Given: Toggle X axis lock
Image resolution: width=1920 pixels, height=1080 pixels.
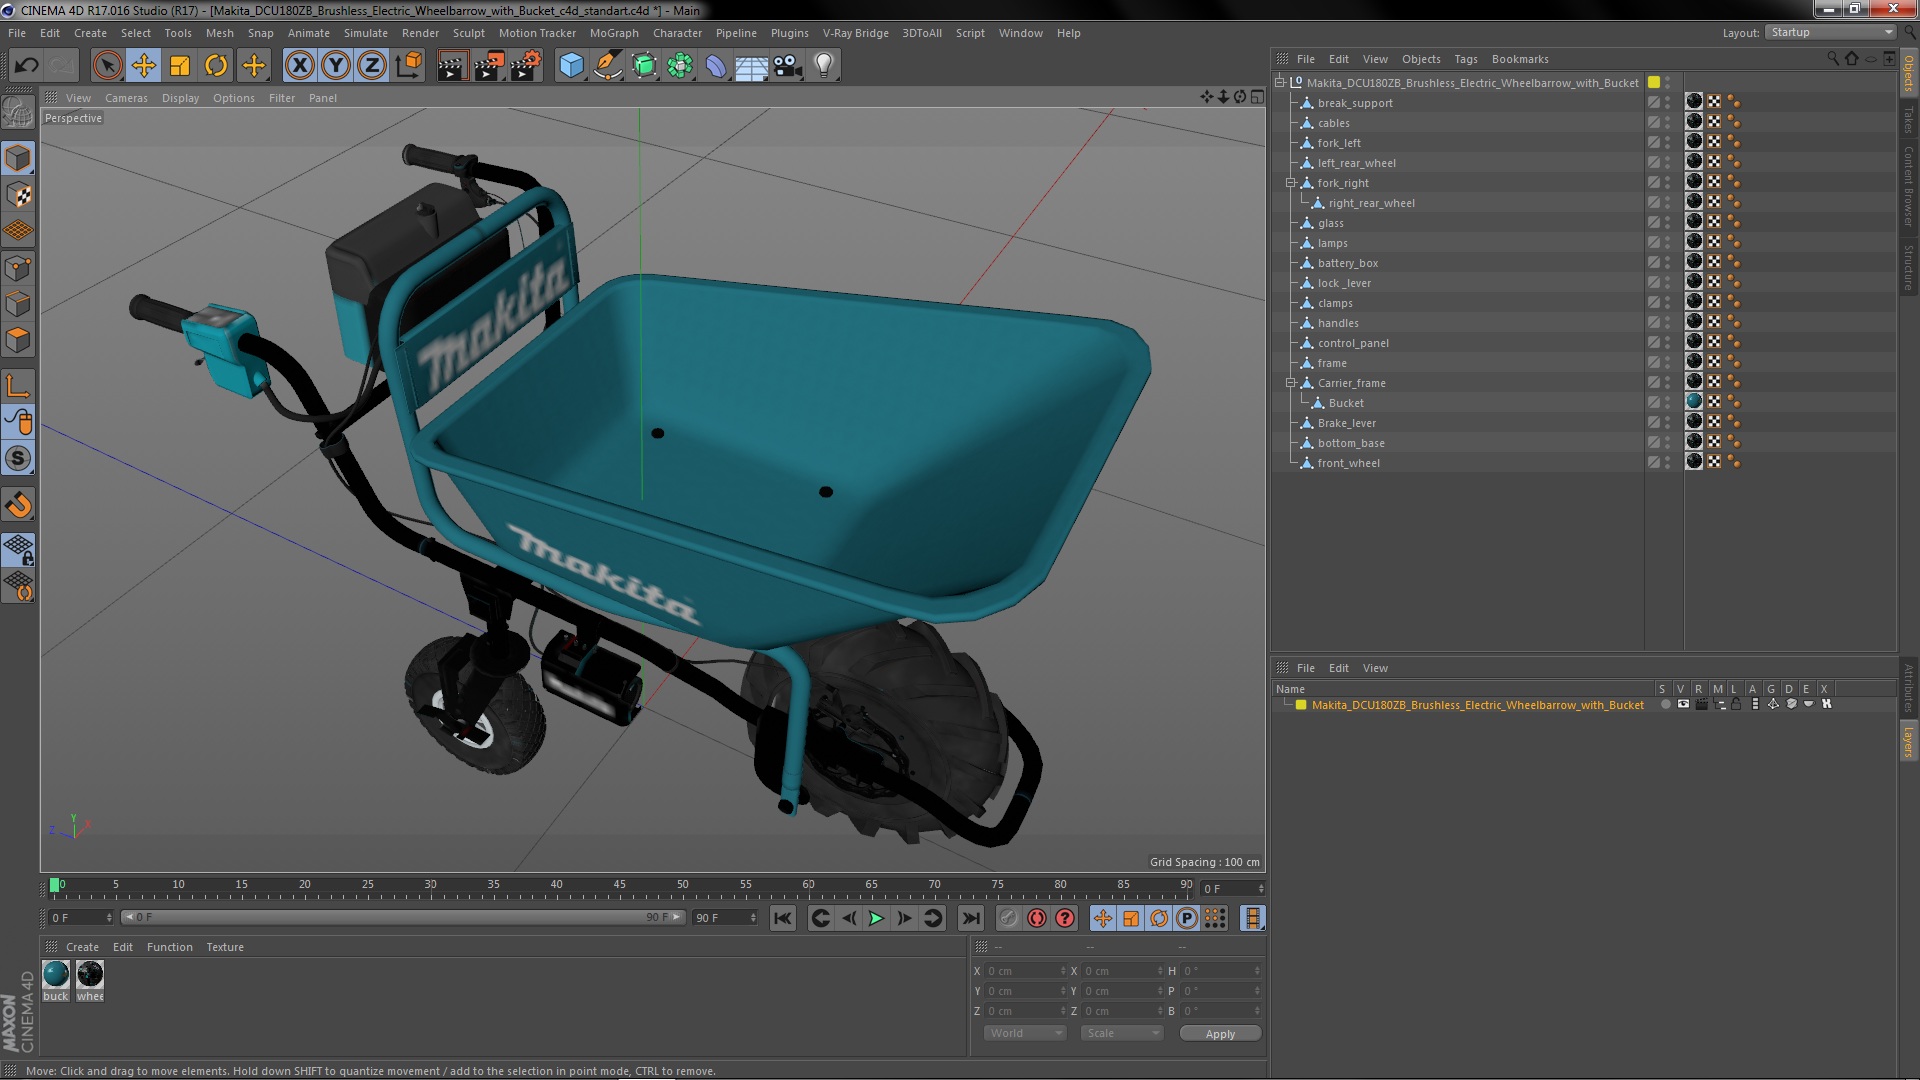Looking at the screenshot, I should pos(299,66).
